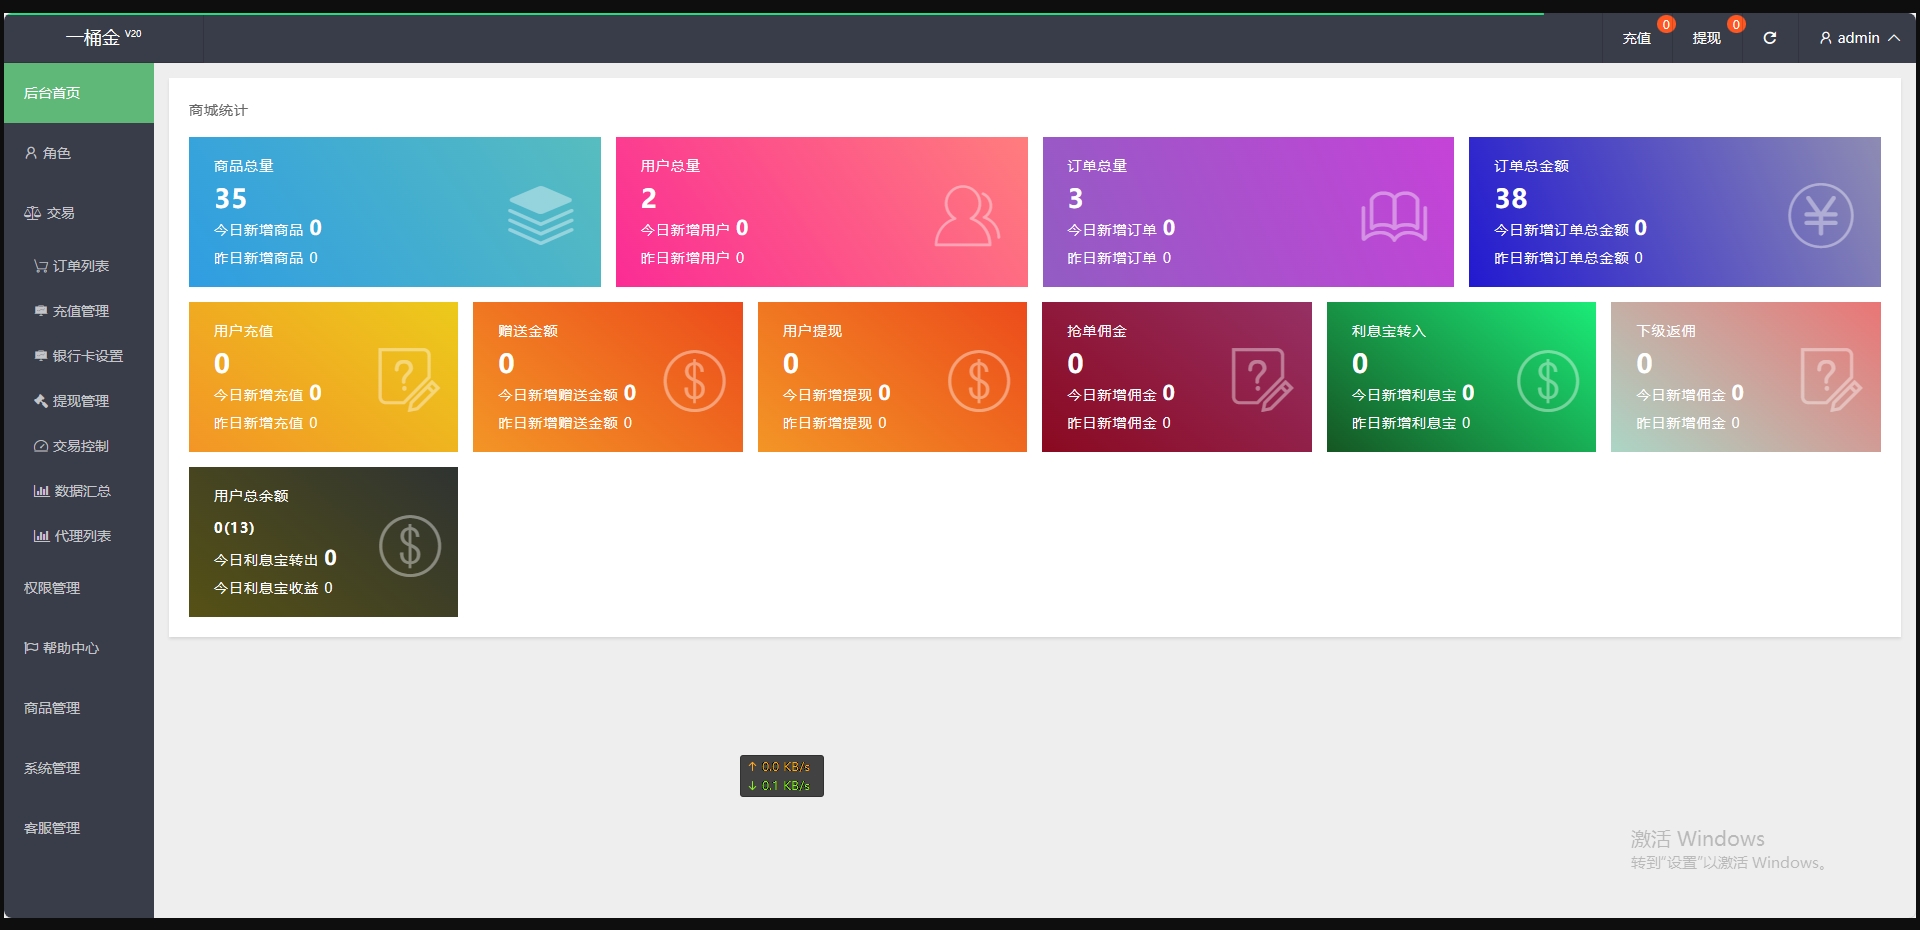1920x930 pixels.
Task: Click the 提现 button in top bar
Action: click(x=1706, y=38)
